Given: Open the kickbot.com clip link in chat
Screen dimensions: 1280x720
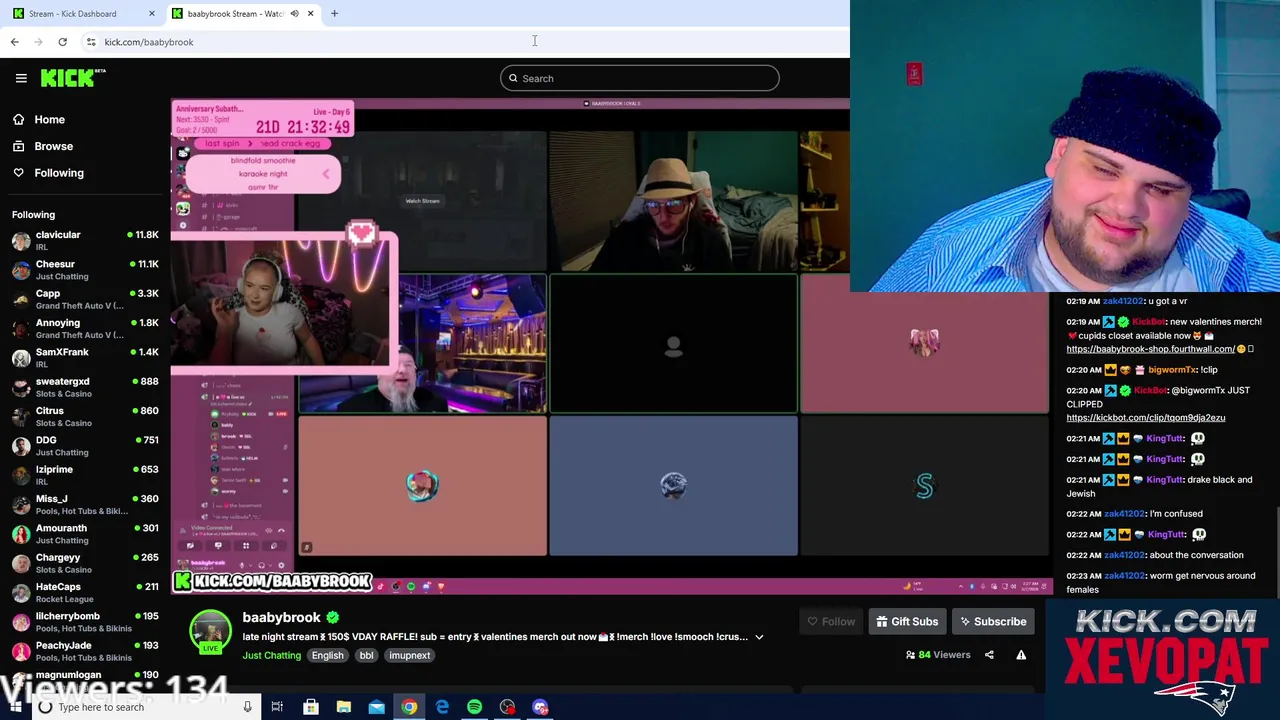Looking at the screenshot, I should 1145,418.
